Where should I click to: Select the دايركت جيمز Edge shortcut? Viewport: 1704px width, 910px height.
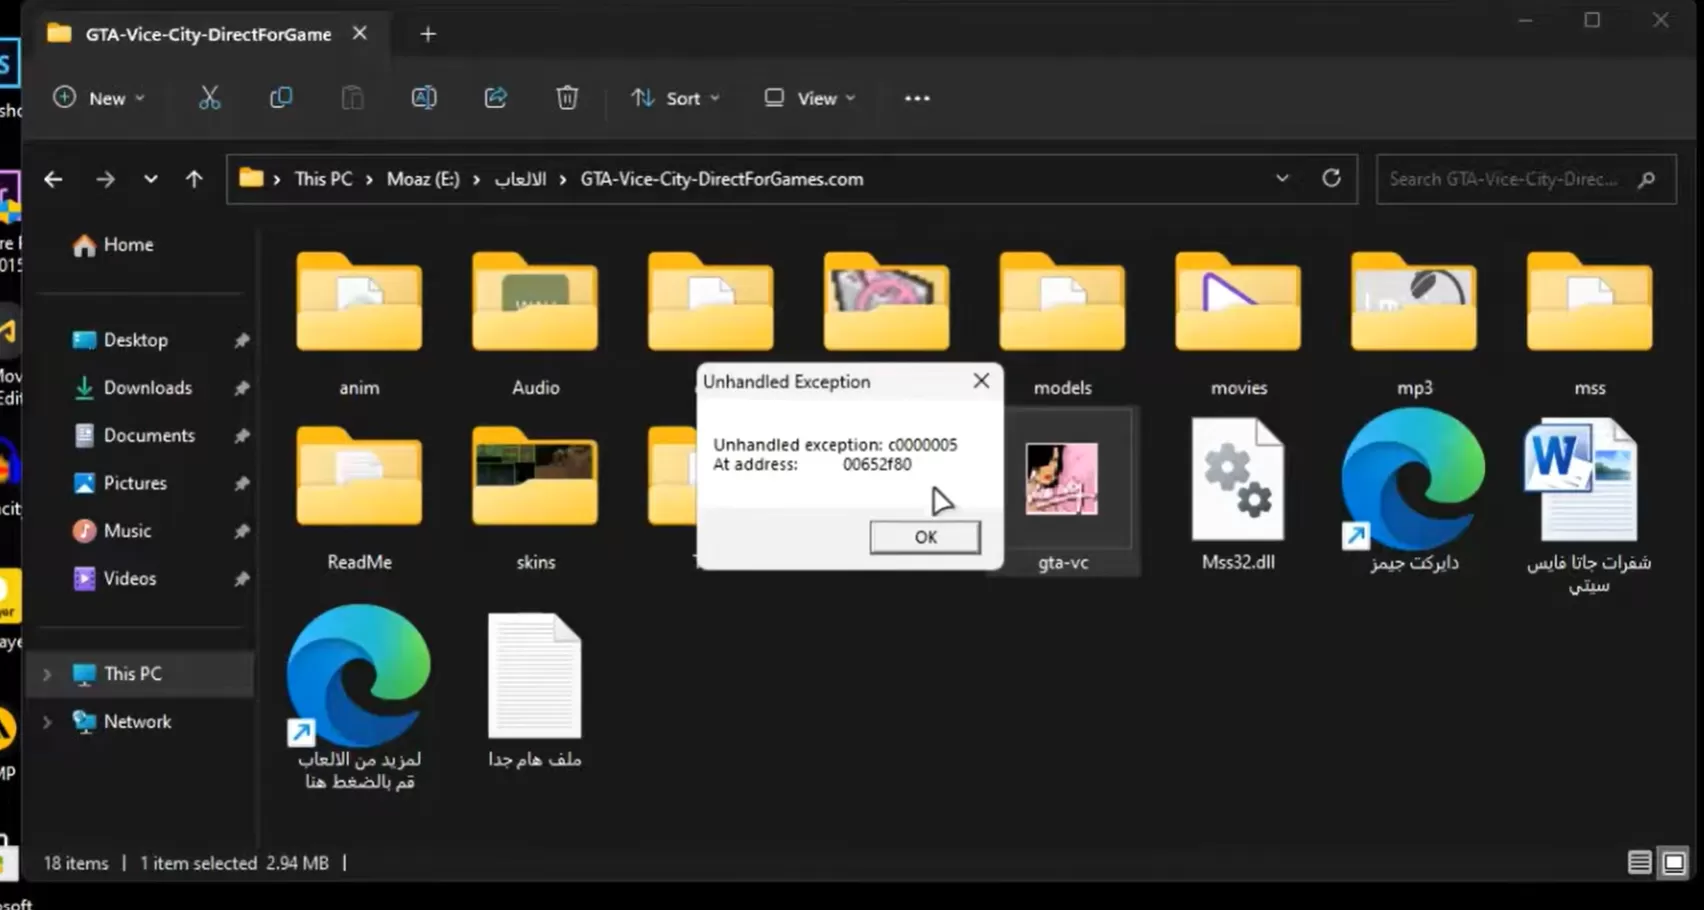[1414, 492]
